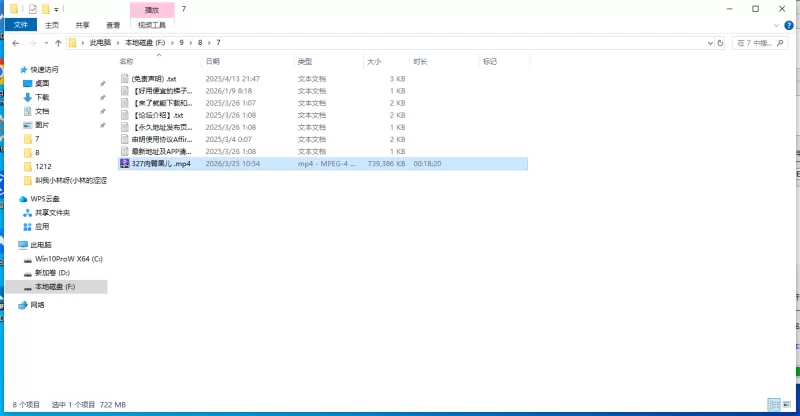Image resolution: width=800 pixels, height=416 pixels.
Task: Click the folder icon in address bar
Action: (x=72, y=43)
